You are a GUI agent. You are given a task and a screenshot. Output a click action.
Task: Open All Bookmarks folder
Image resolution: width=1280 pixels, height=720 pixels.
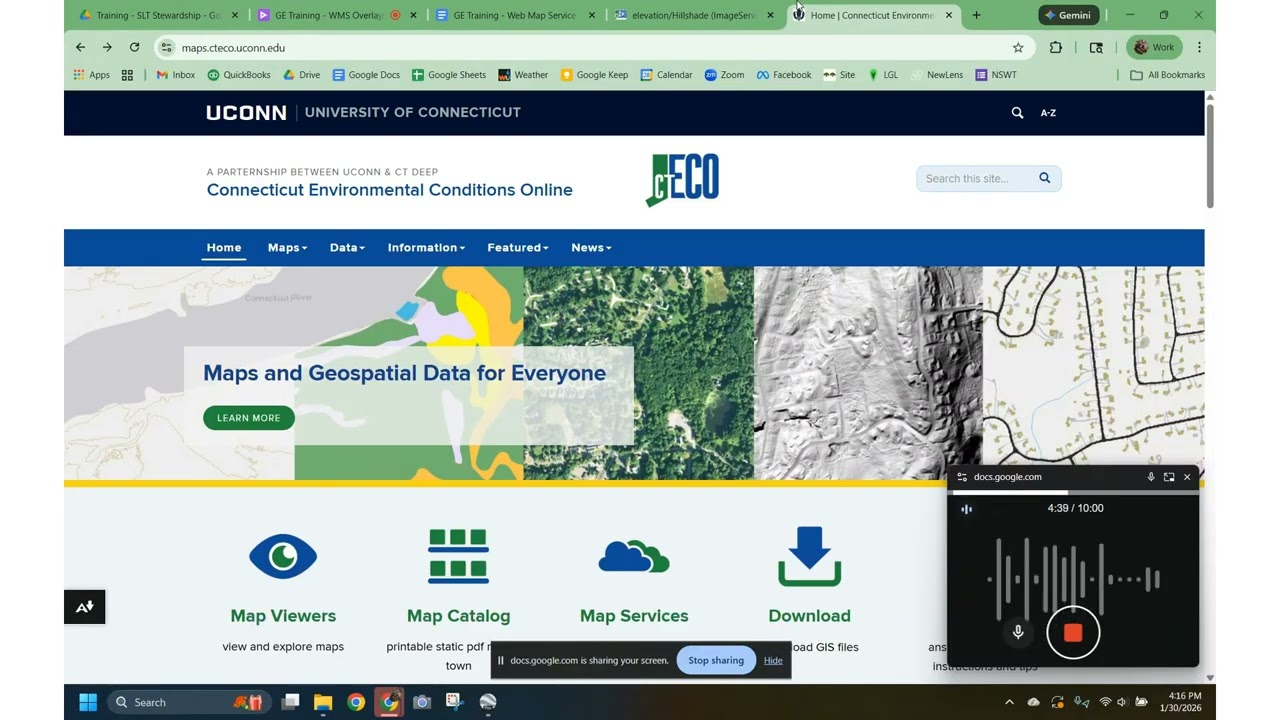[x=1167, y=75]
